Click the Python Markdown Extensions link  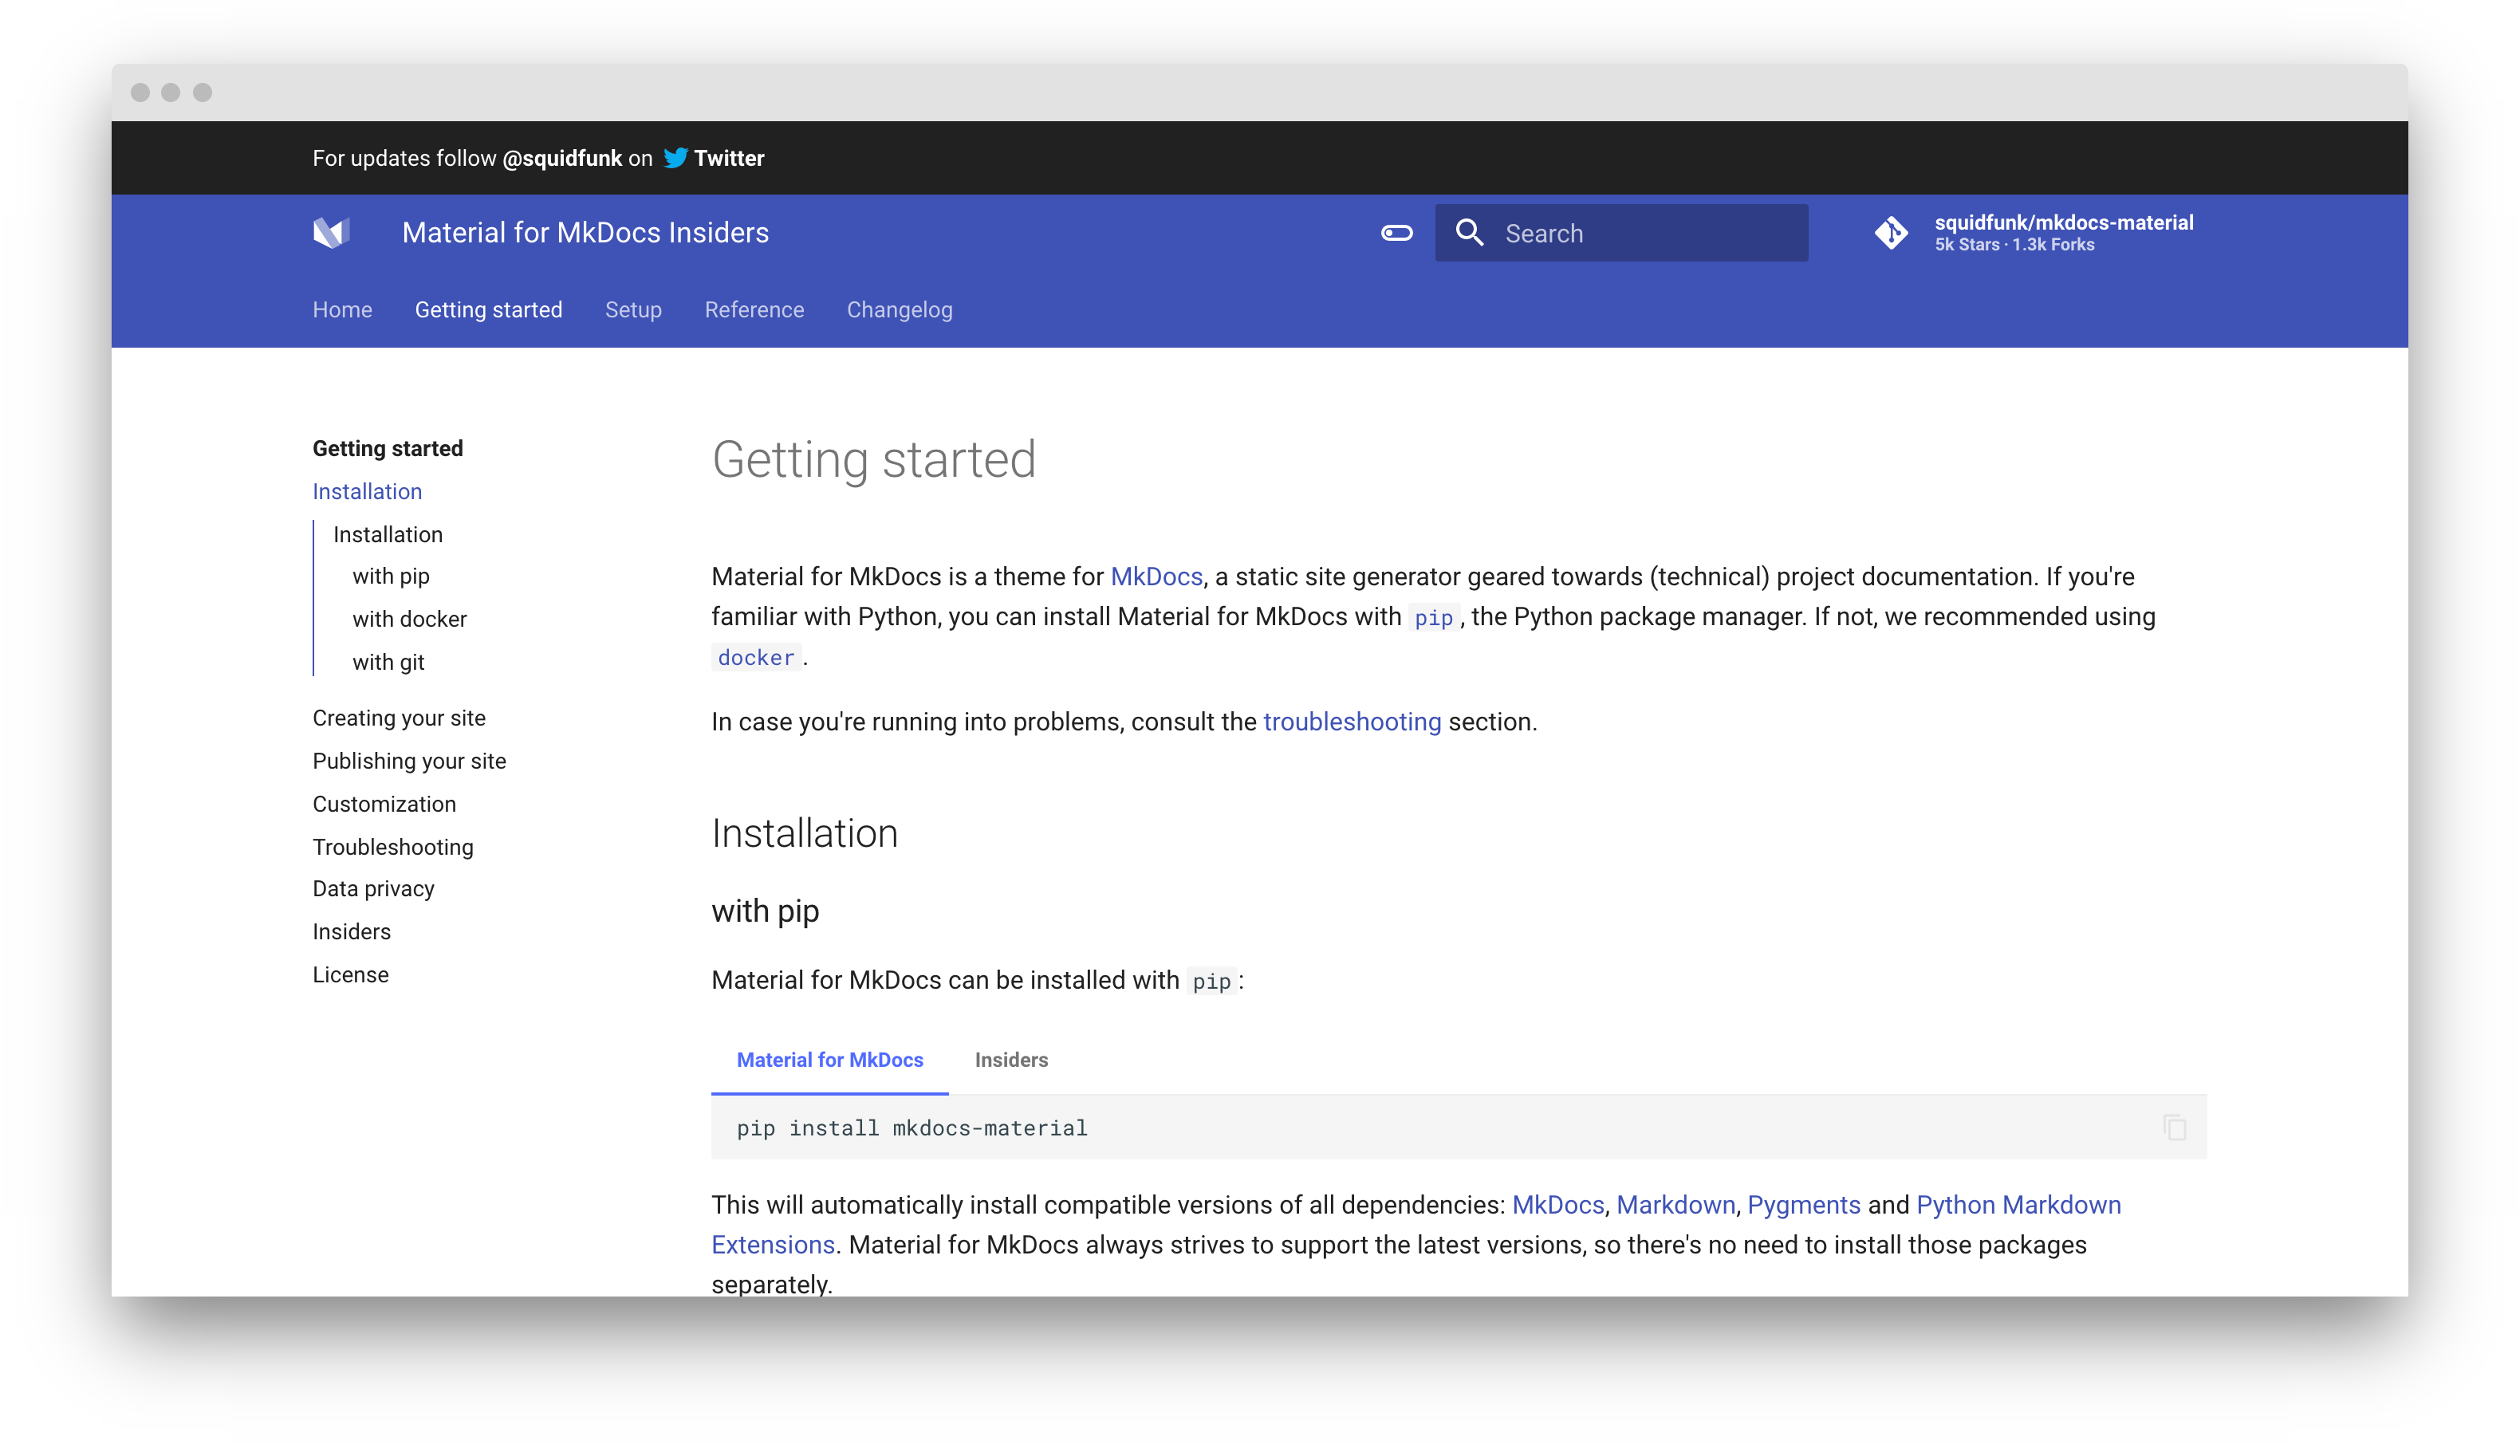2018,1205
